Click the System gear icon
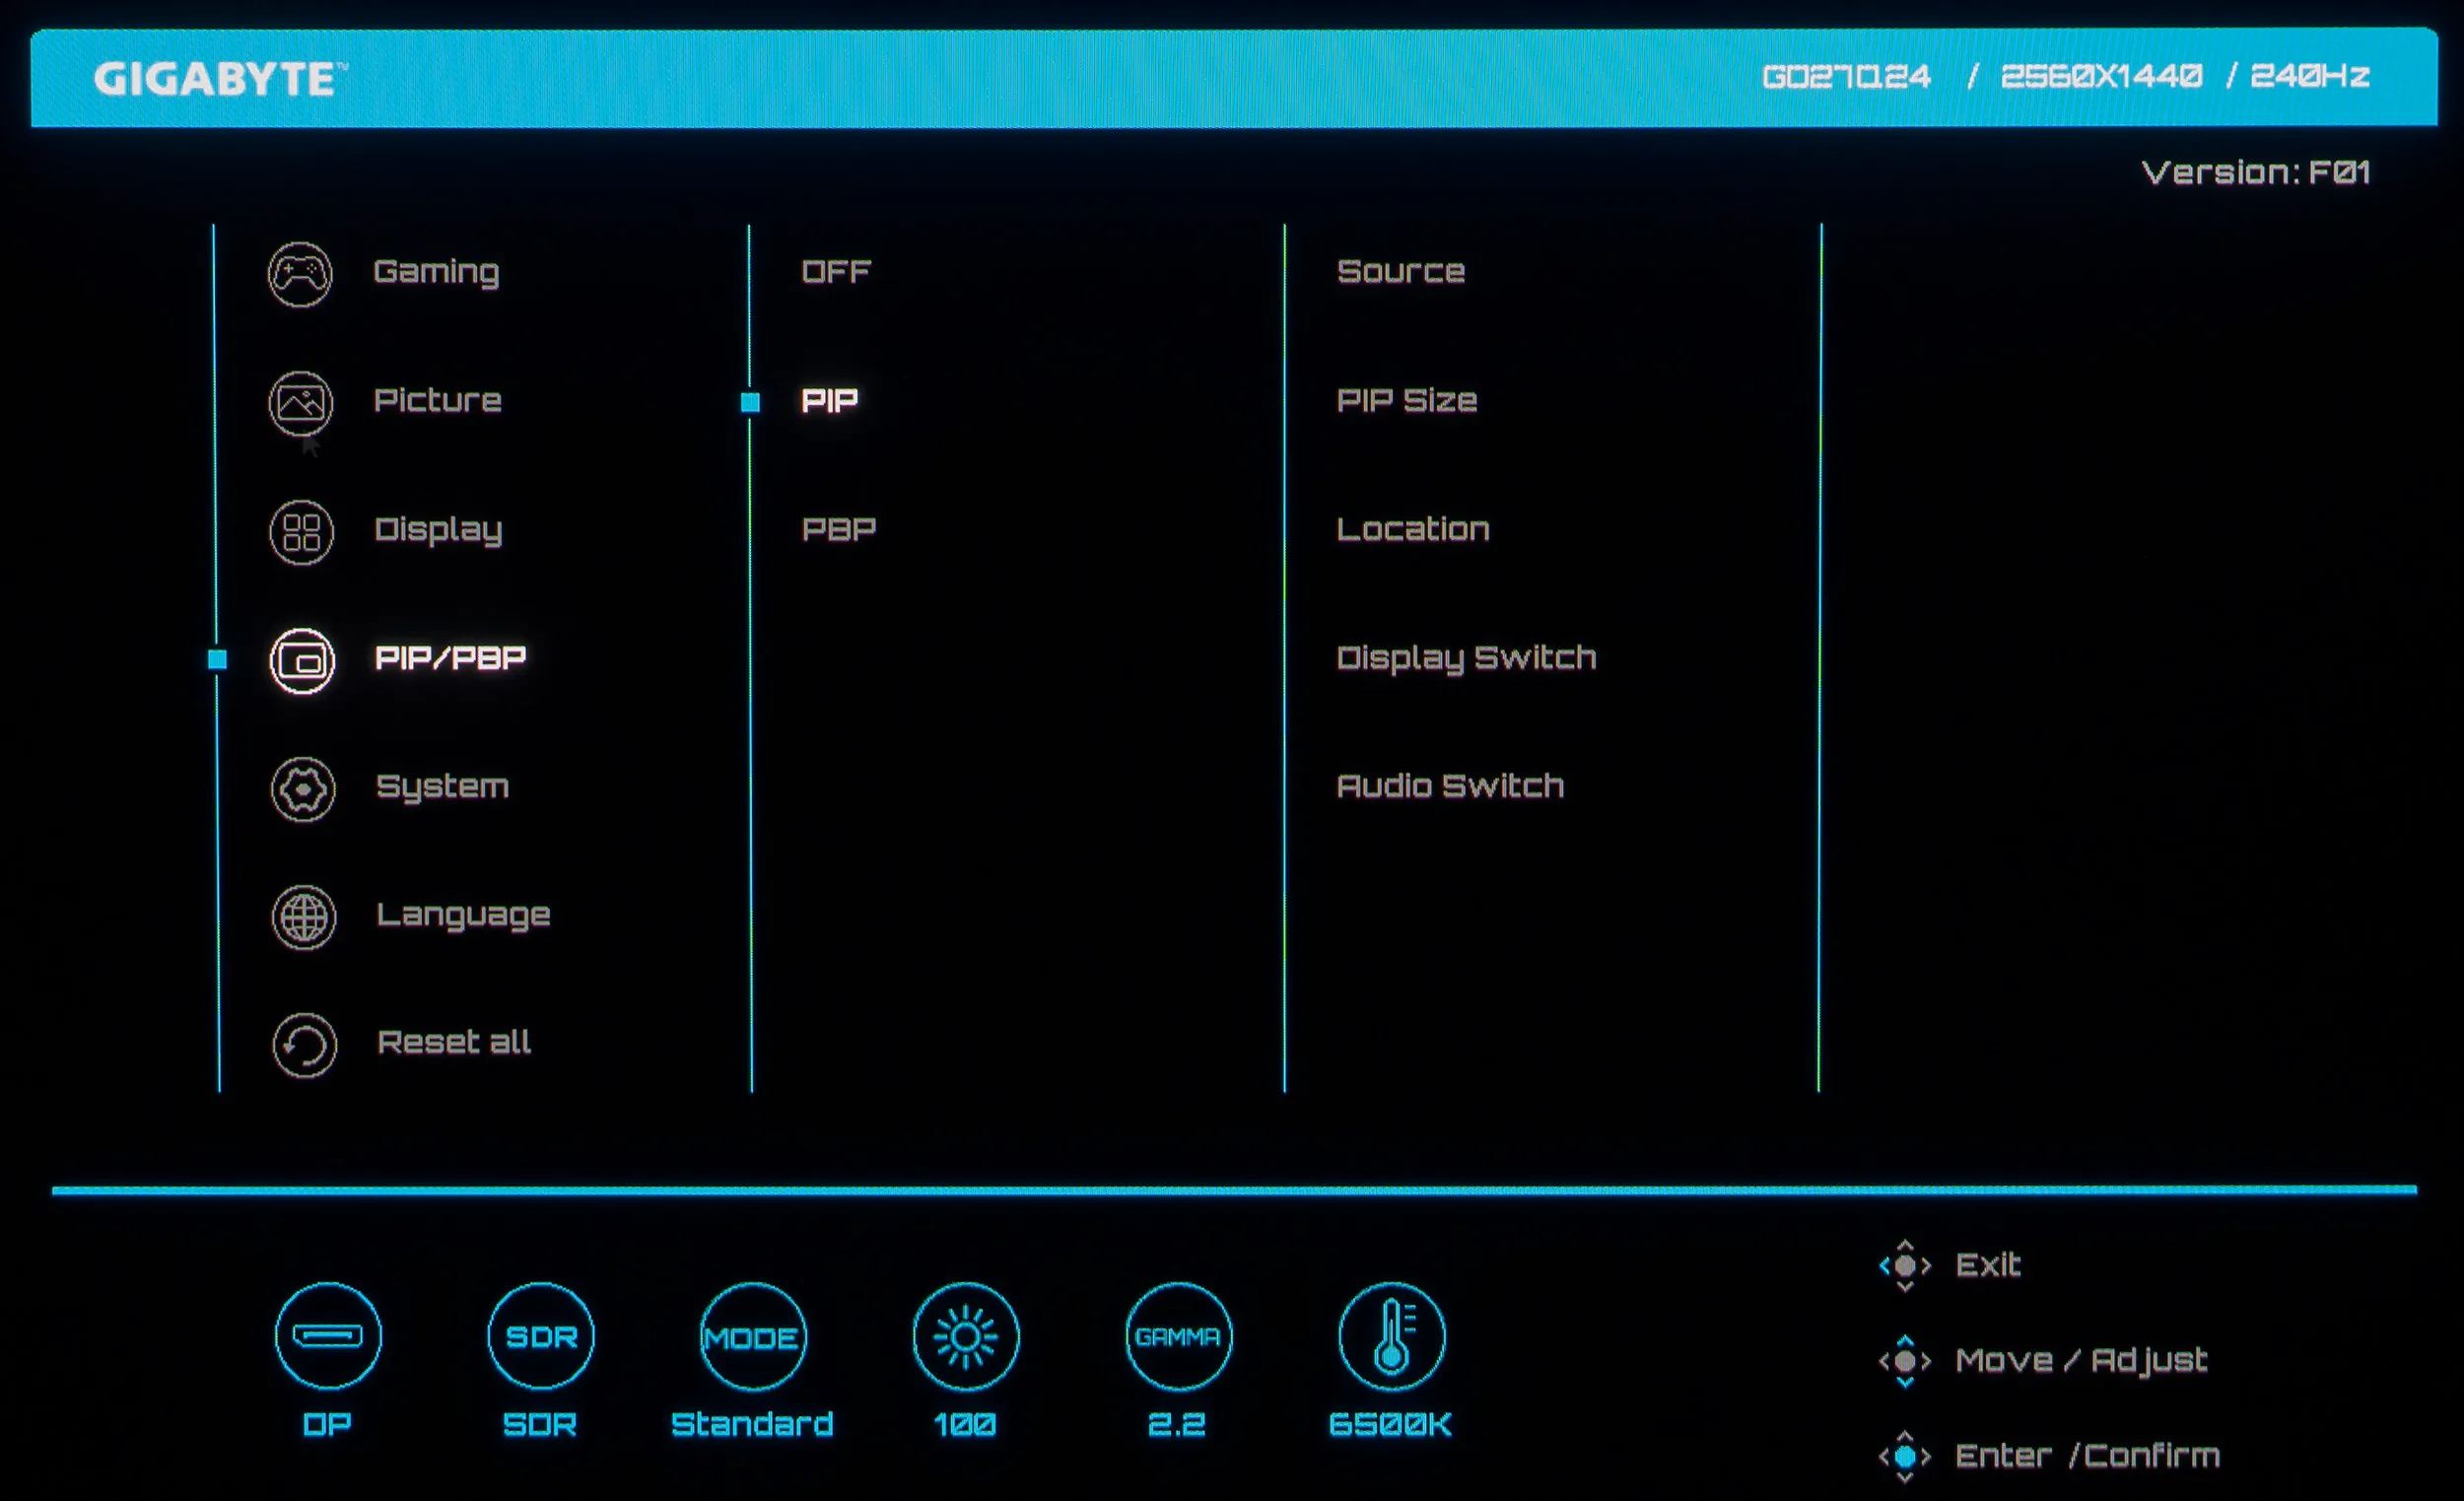2464x1501 pixels. point(303,789)
